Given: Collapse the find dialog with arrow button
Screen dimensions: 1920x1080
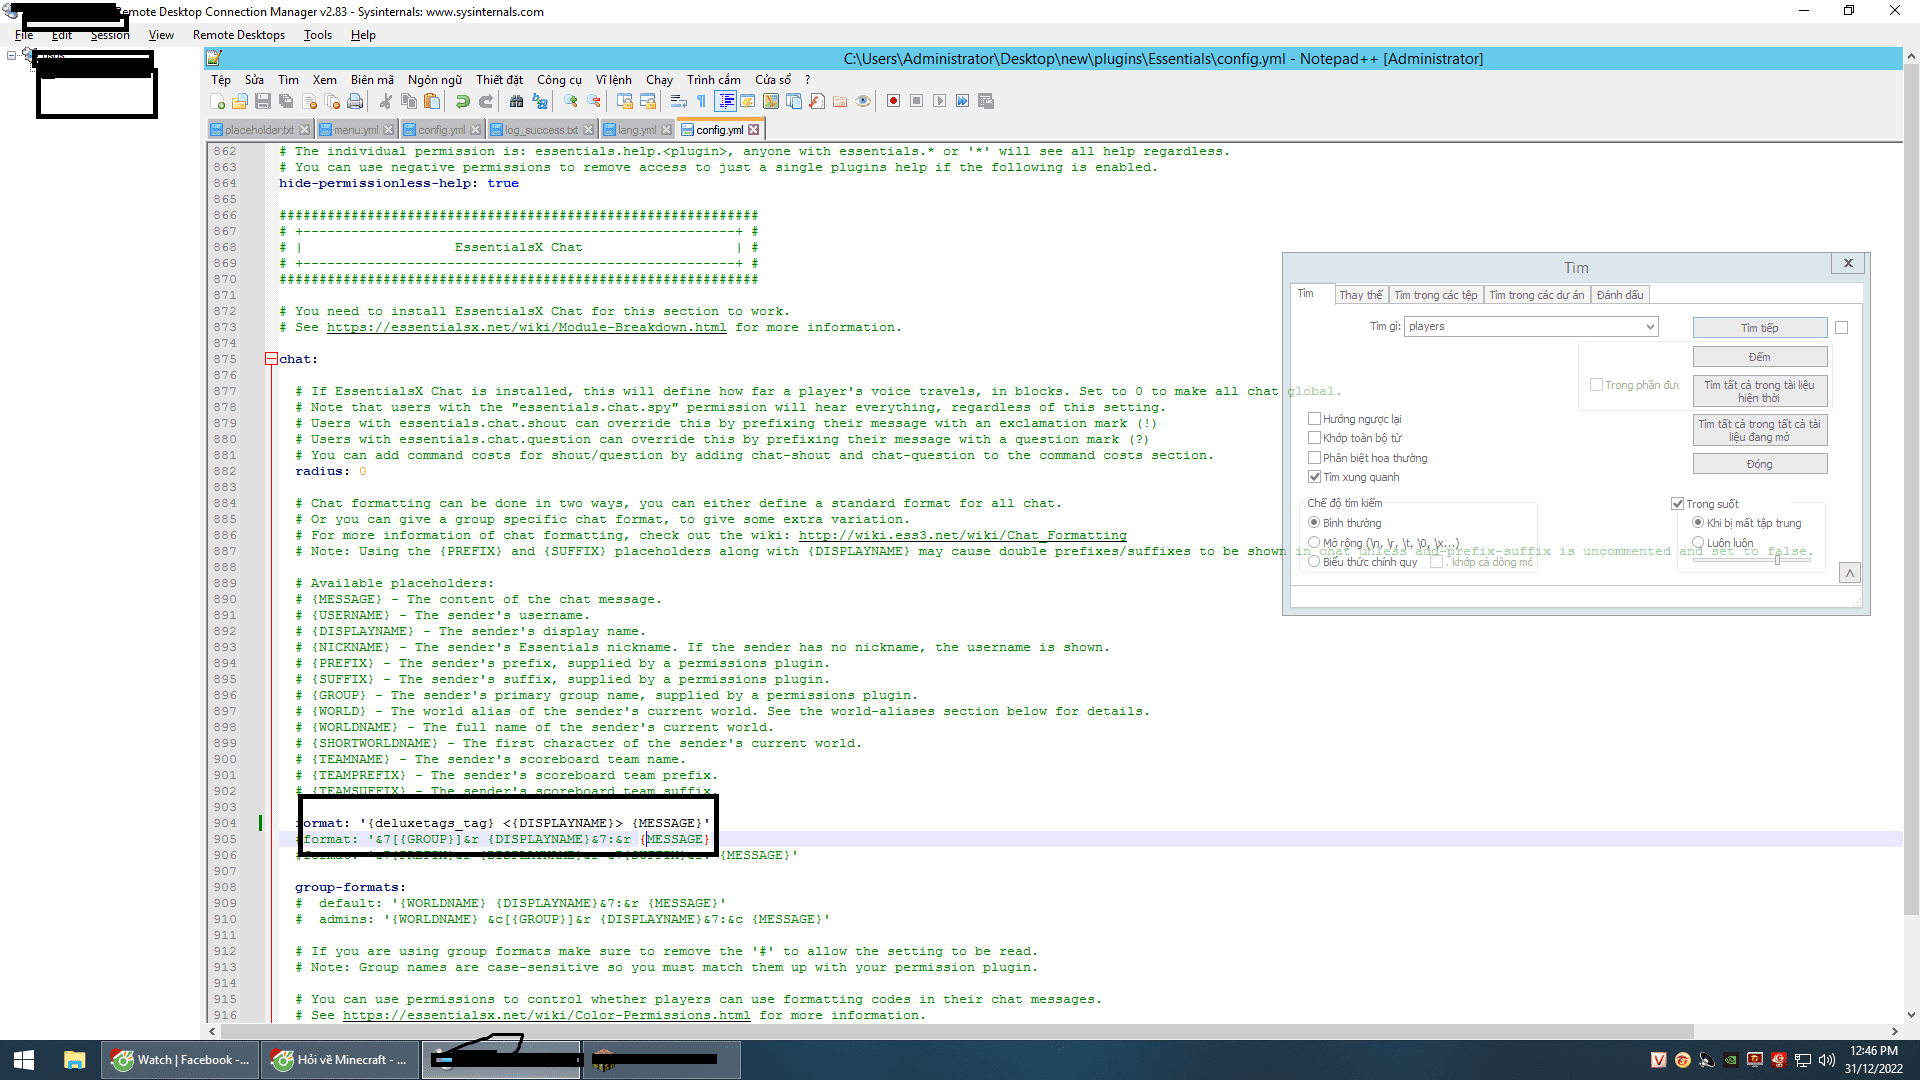Looking at the screenshot, I should [x=1849, y=573].
